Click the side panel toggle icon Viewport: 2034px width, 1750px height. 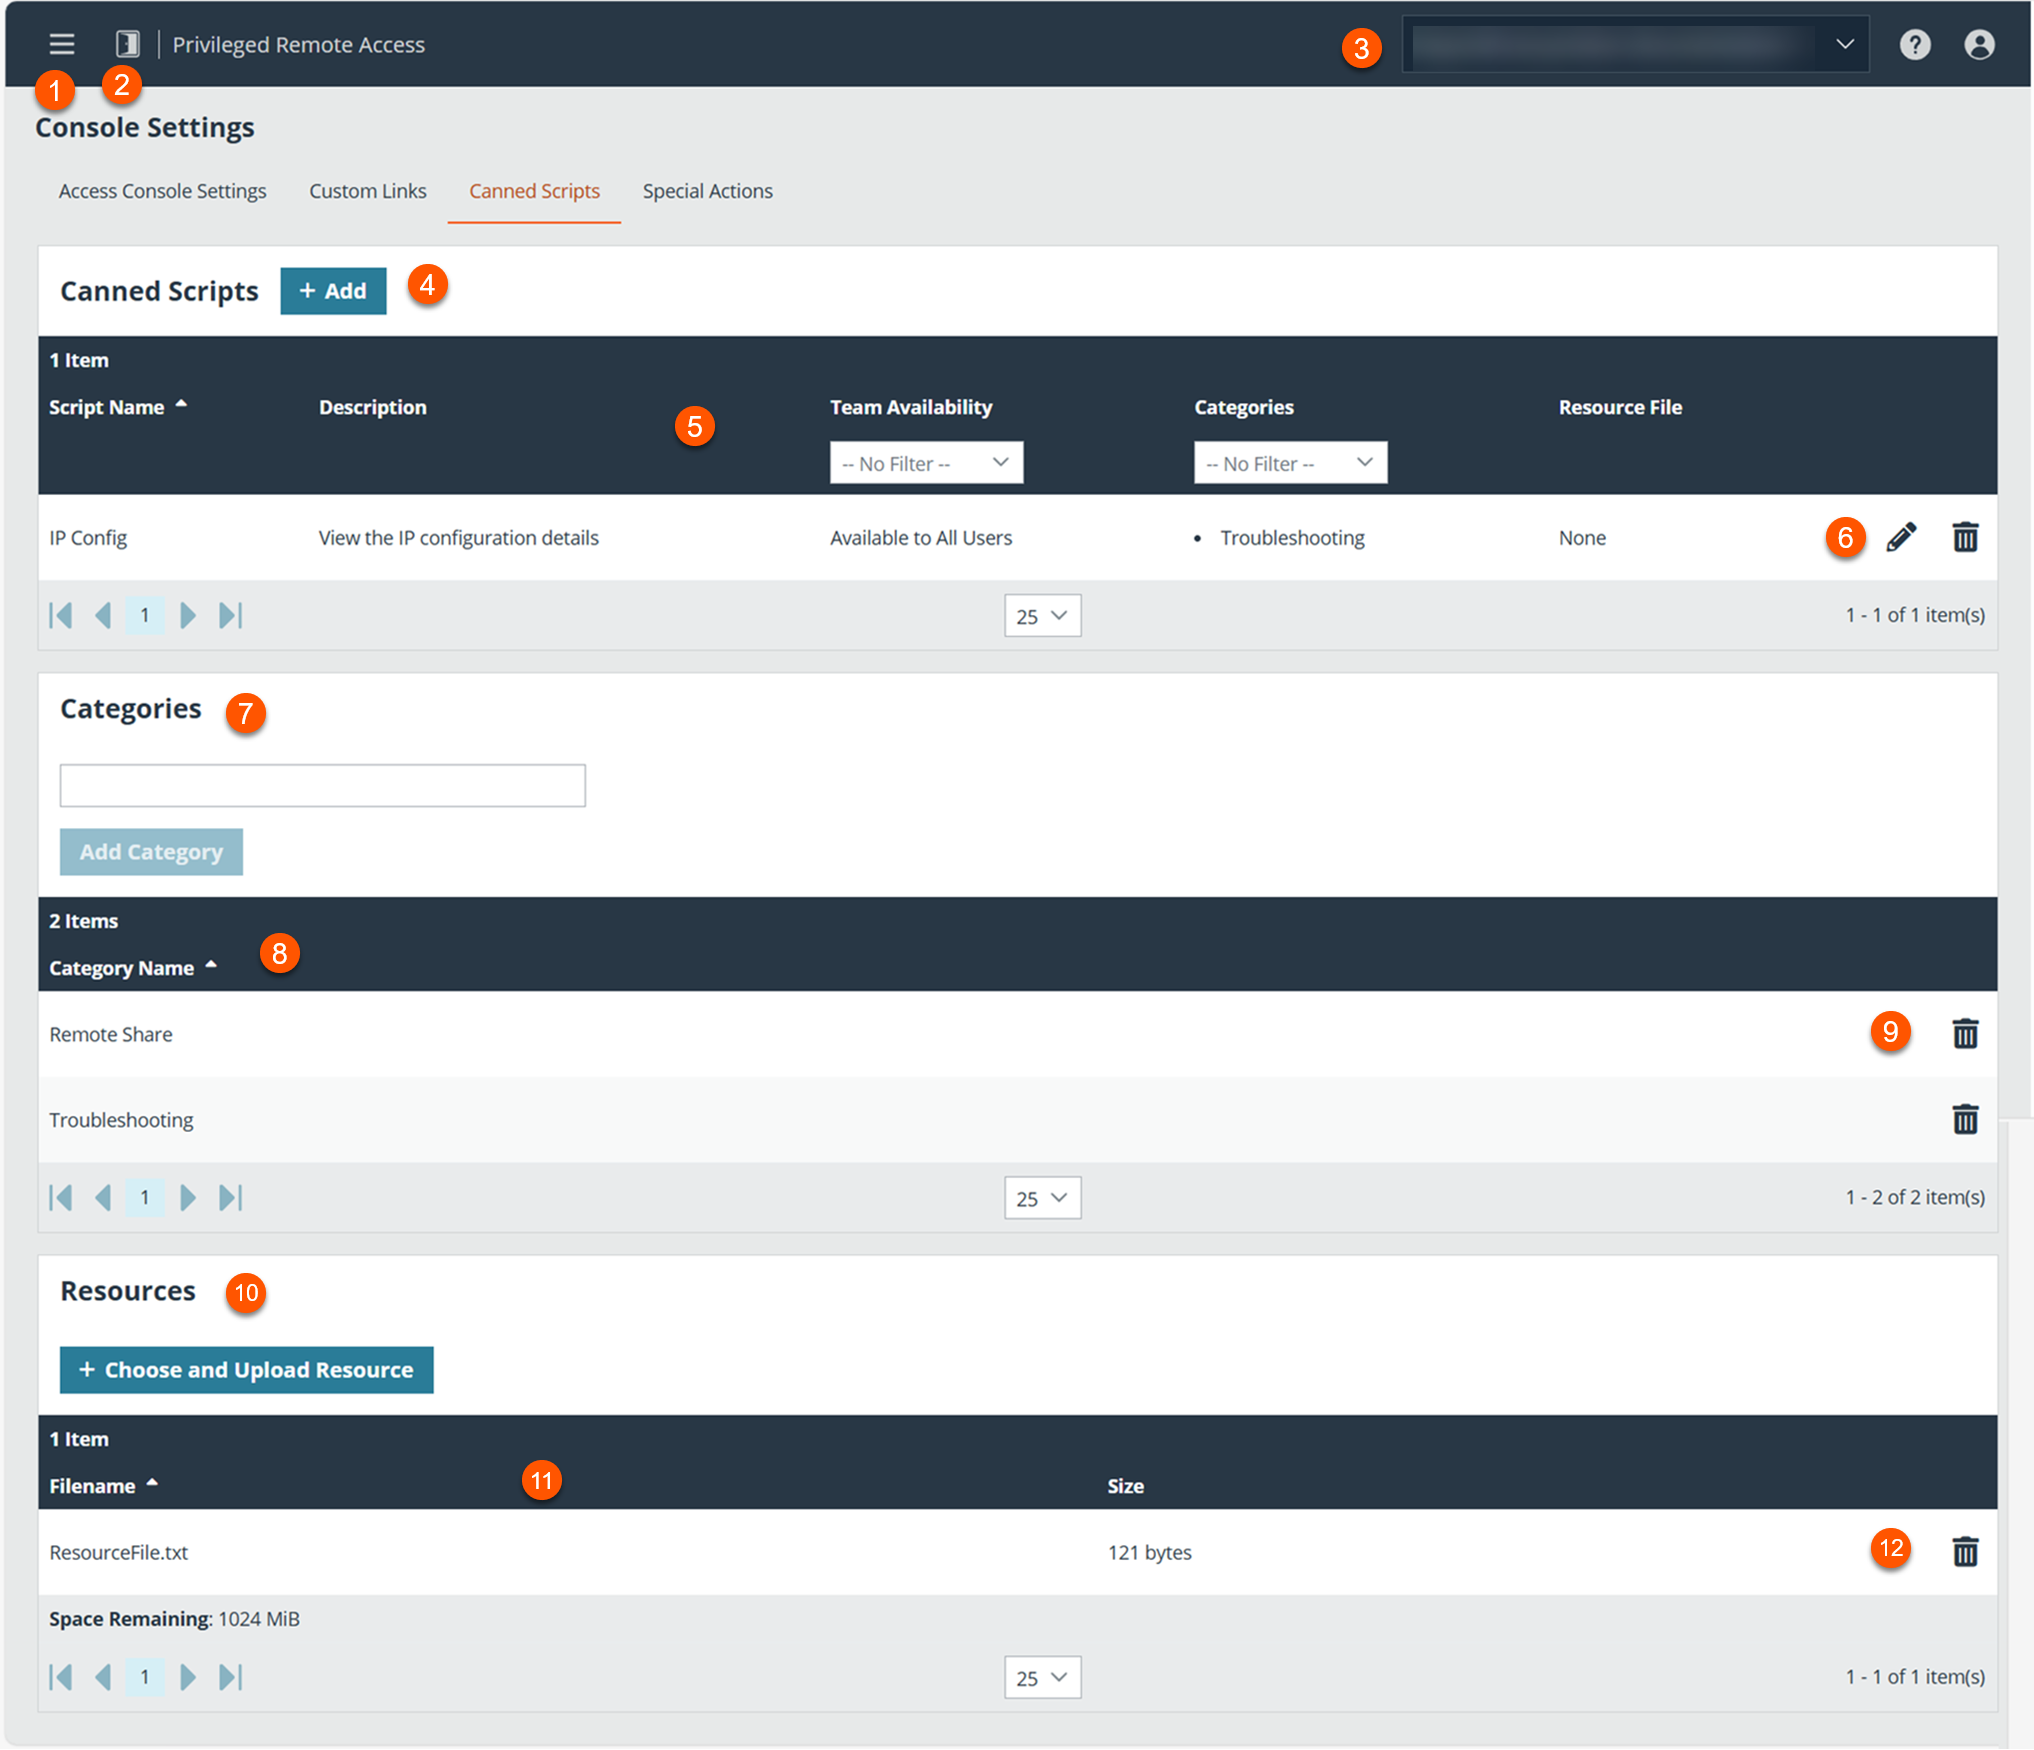127,44
